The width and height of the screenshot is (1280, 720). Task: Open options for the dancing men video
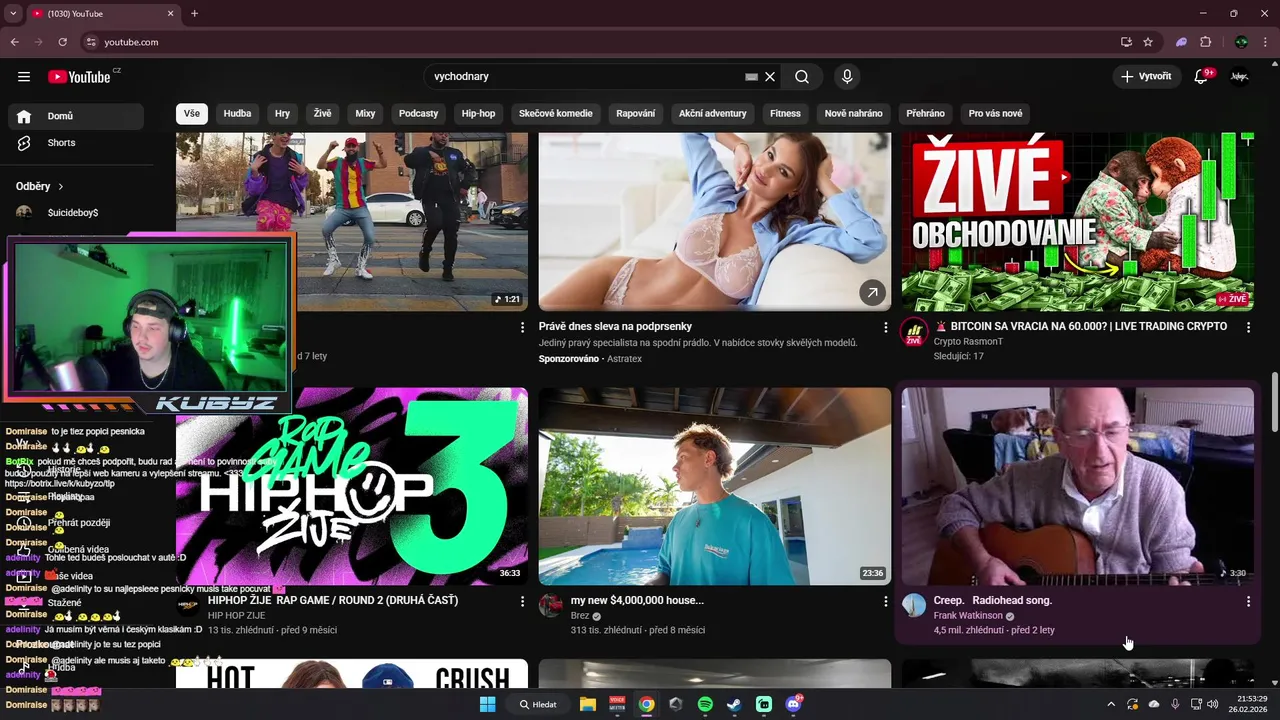522,327
